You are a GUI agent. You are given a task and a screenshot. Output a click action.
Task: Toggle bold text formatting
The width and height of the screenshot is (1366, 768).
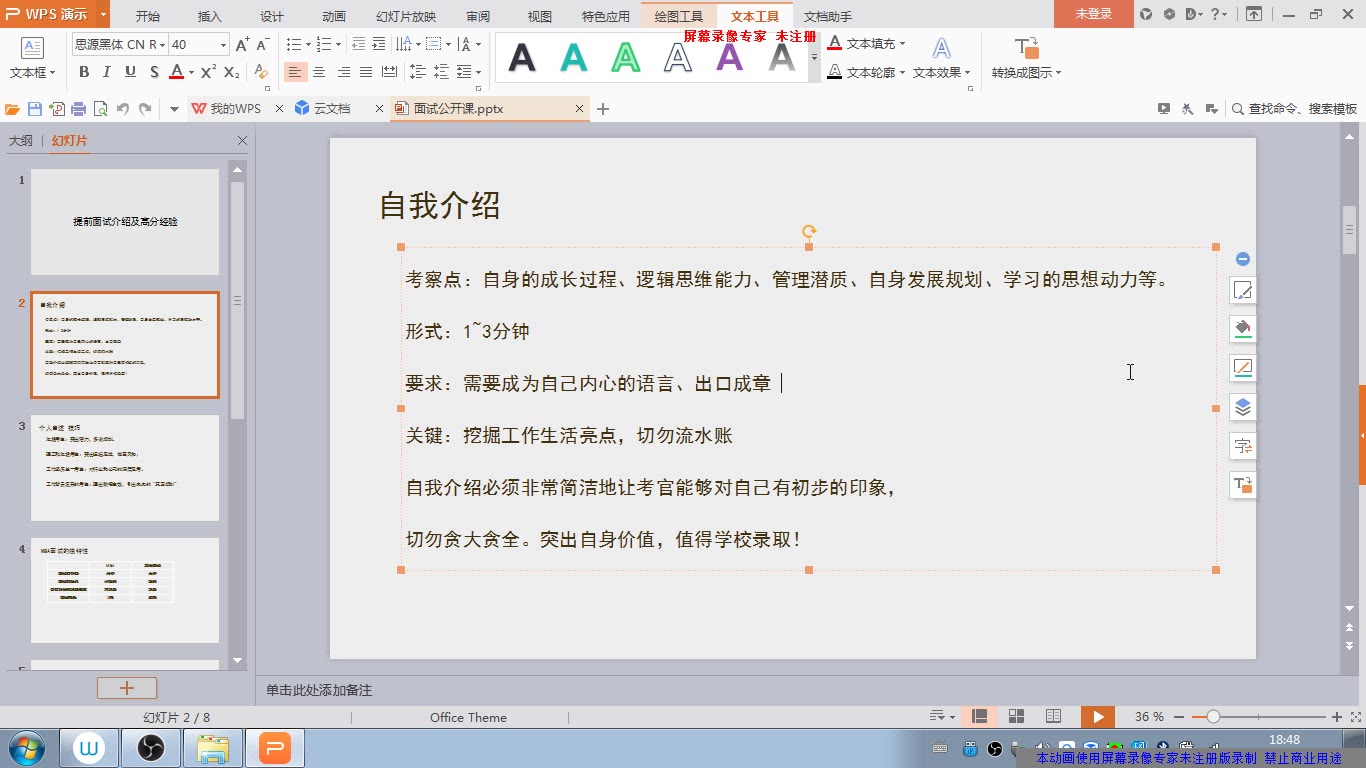[84, 72]
